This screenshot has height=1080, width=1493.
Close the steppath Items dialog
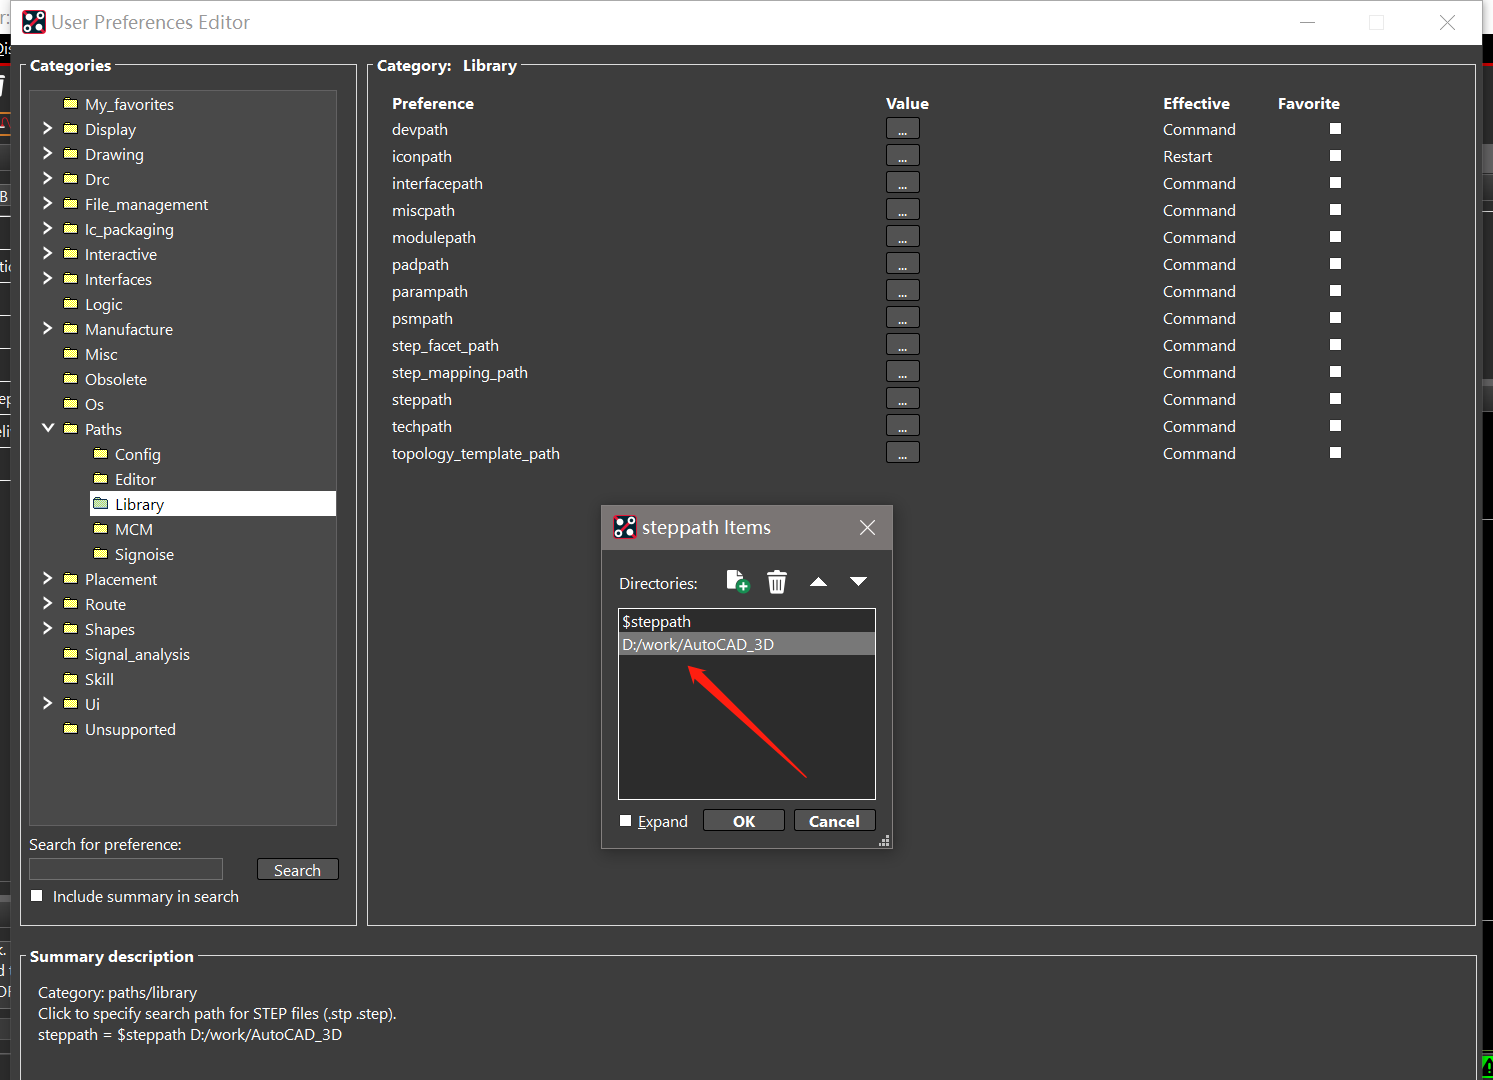coord(867,527)
